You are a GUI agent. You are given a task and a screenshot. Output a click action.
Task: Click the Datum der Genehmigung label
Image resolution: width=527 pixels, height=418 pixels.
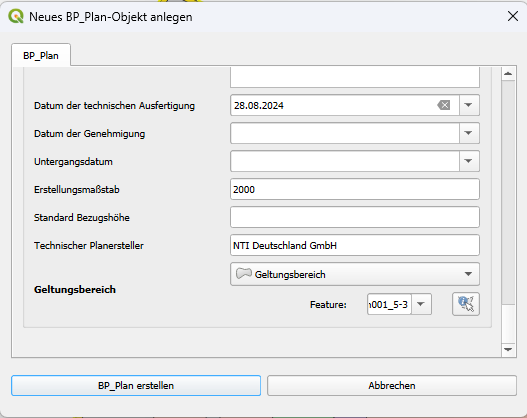tap(89, 133)
